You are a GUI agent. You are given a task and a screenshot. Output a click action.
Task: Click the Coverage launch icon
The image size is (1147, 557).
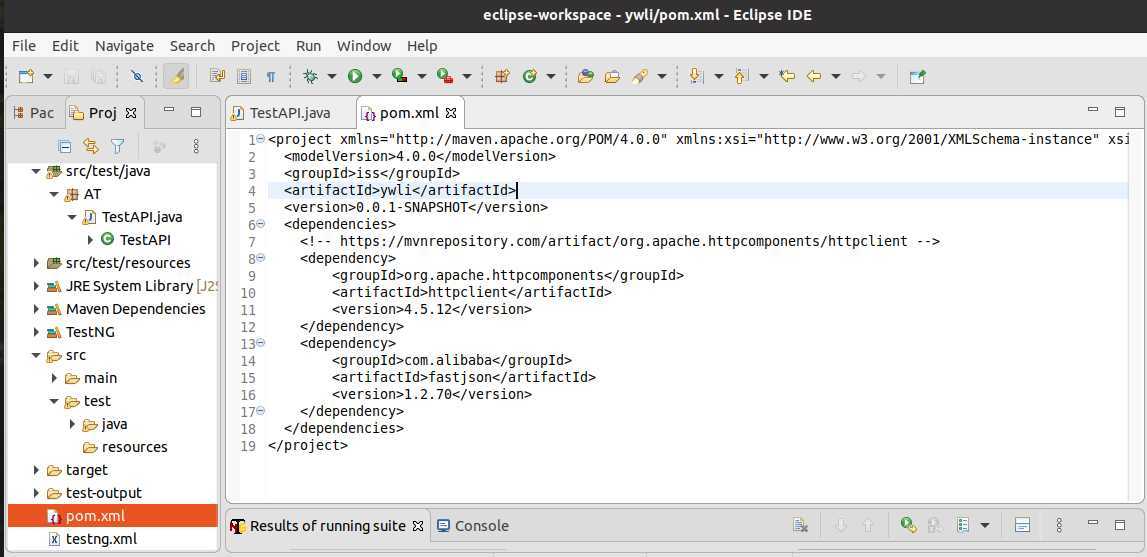[x=399, y=76]
